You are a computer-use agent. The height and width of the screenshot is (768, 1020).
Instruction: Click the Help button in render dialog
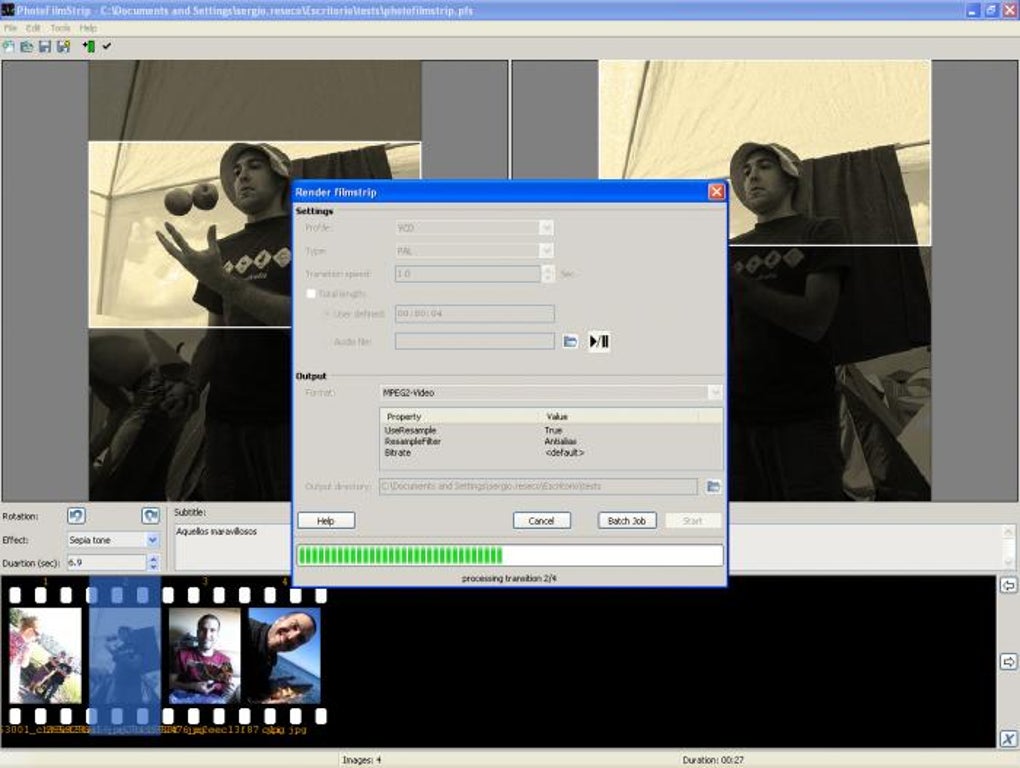(326, 521)
